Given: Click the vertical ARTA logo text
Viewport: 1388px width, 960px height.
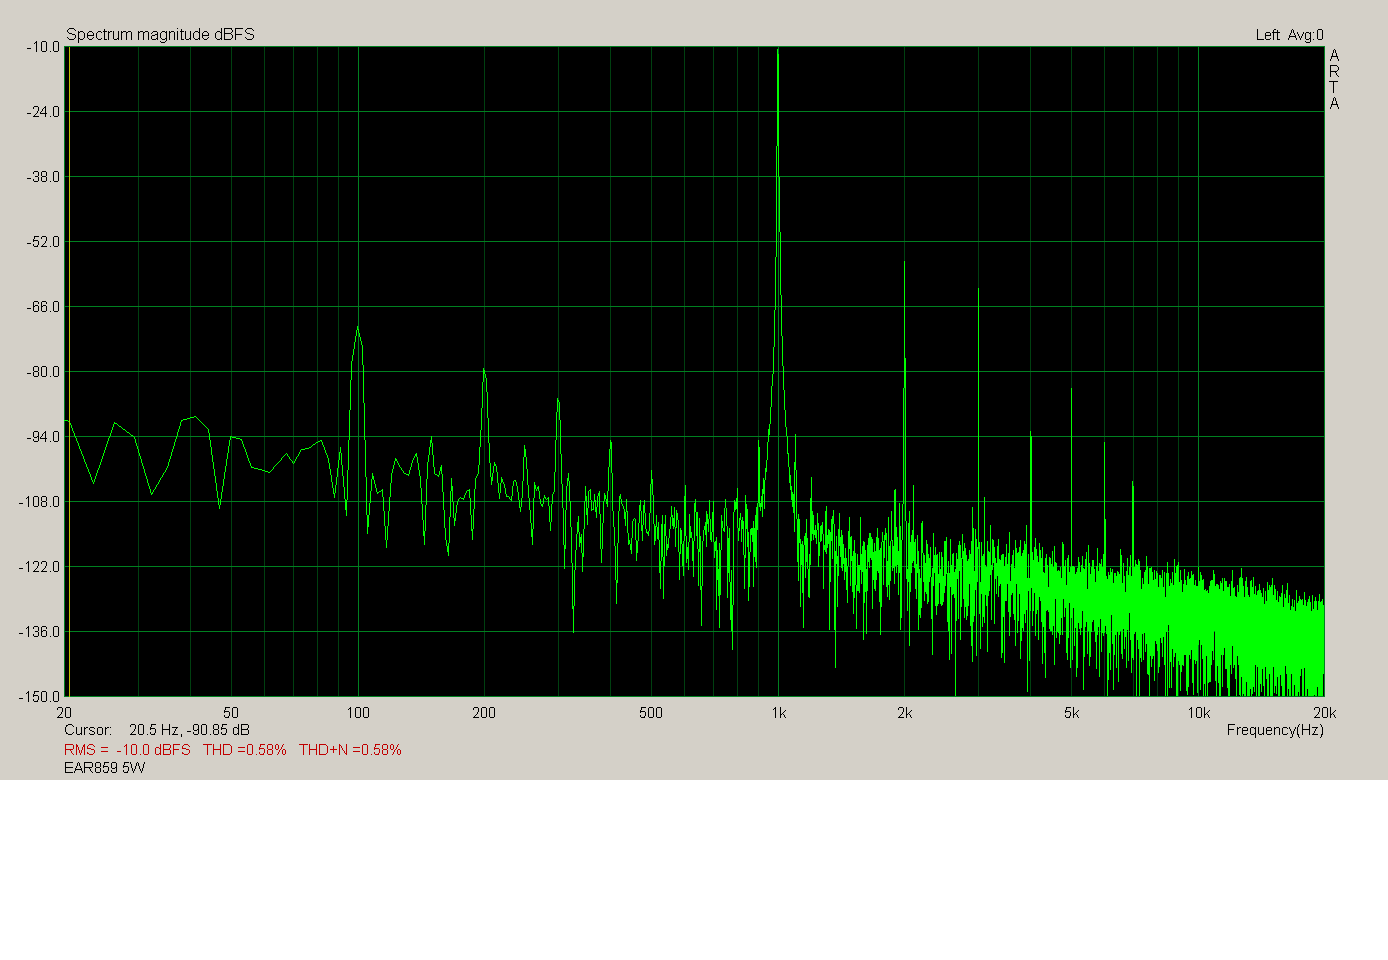Looking at the screenshot, I should (1334, 79).
